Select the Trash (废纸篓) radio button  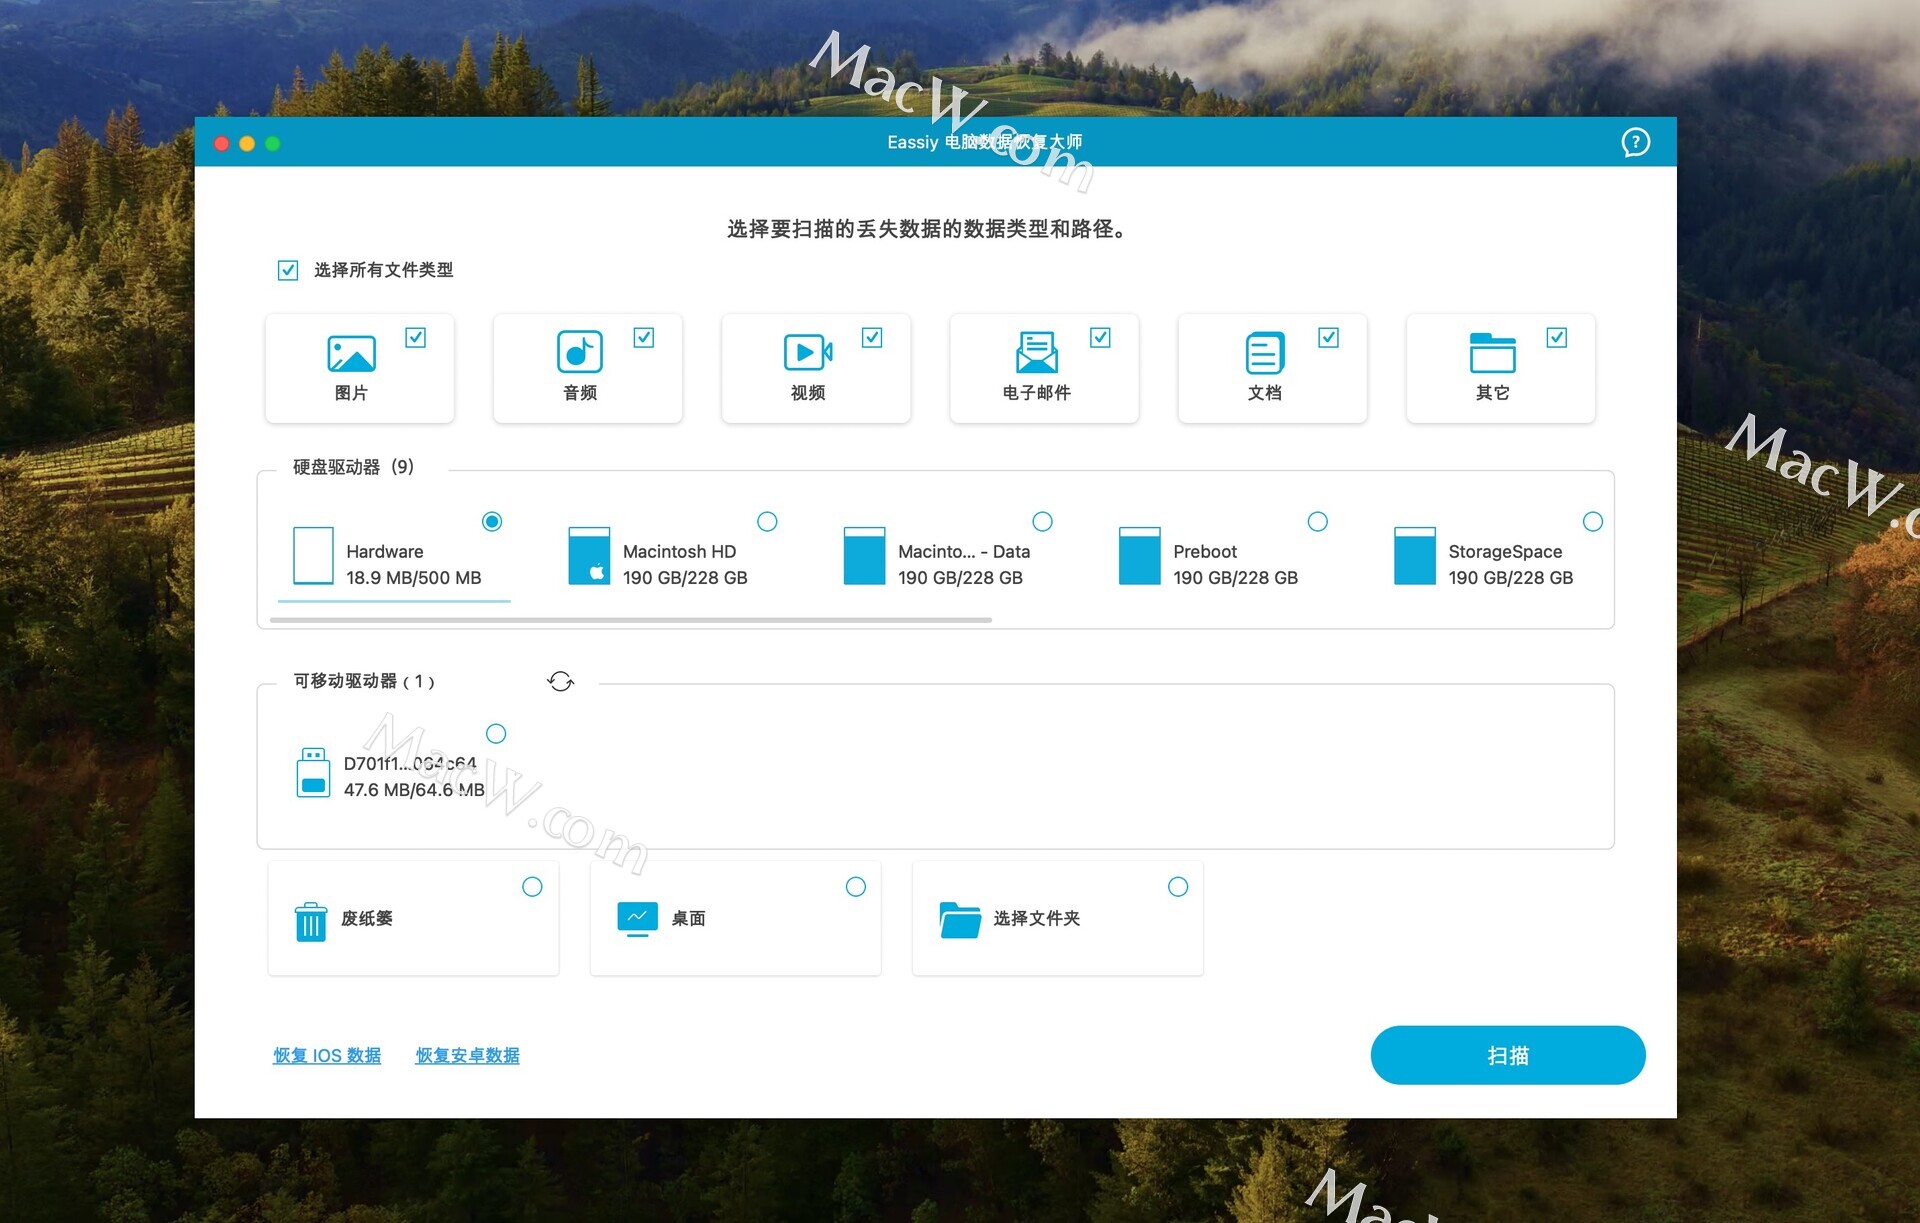pos(532,887)
